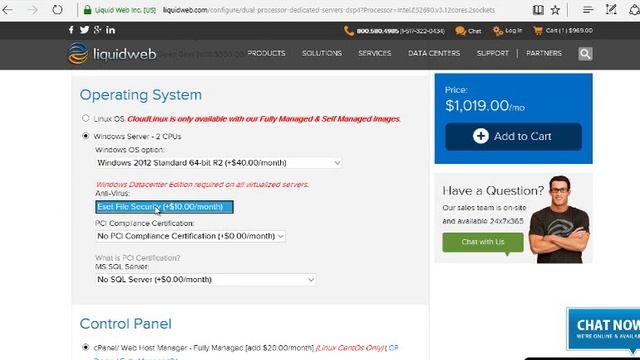
Task: Open the SUPPORT menu
Action: pos(492,53)
